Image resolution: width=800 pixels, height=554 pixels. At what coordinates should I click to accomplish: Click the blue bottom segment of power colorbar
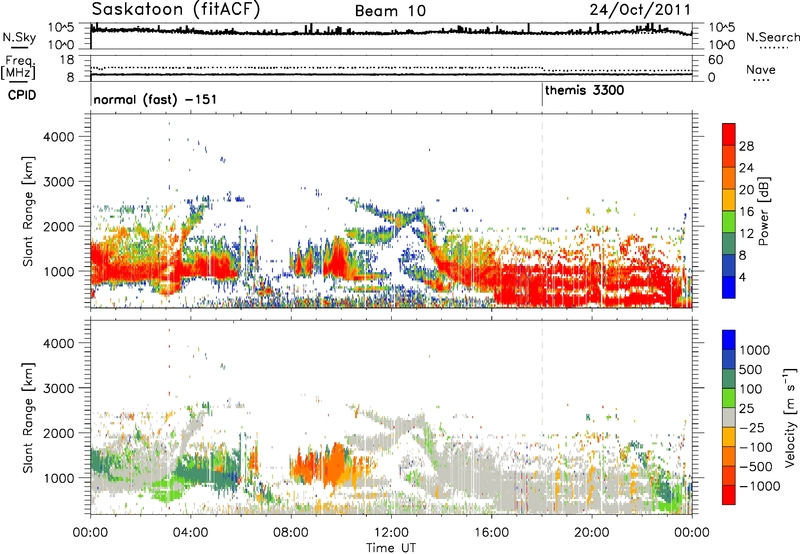(729, 287)
